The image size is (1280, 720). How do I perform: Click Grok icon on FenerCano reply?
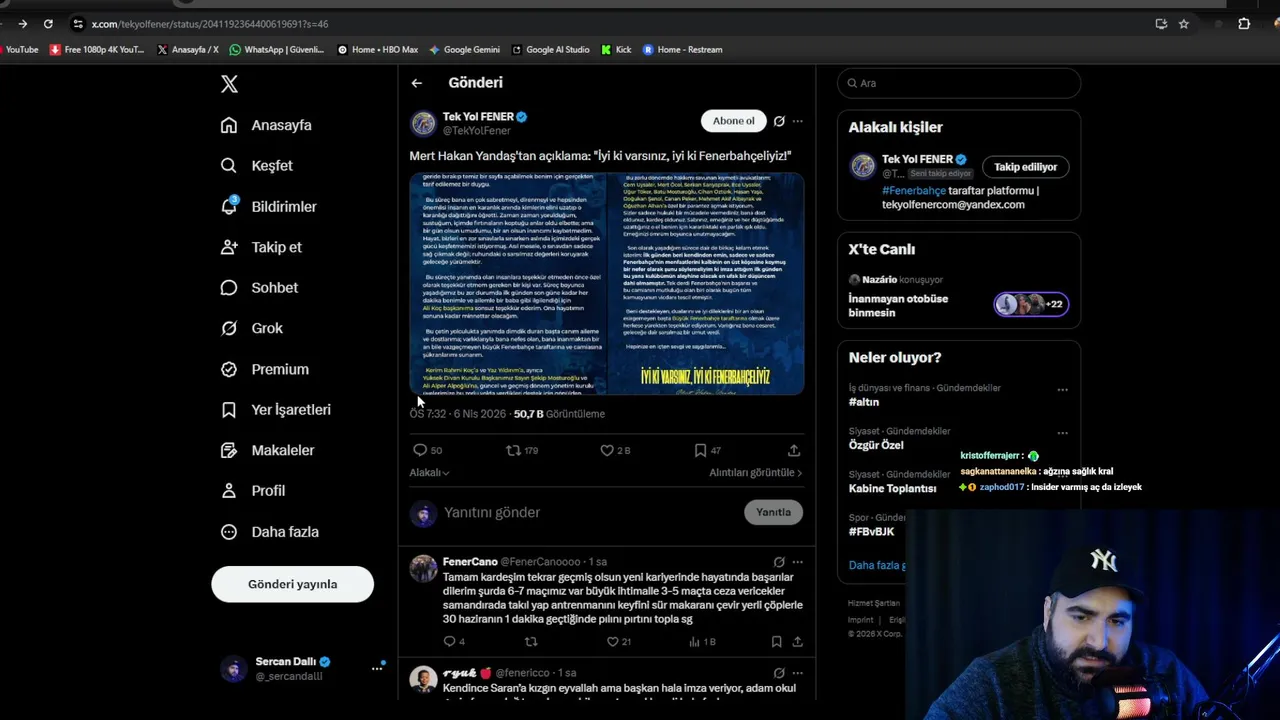779,562
